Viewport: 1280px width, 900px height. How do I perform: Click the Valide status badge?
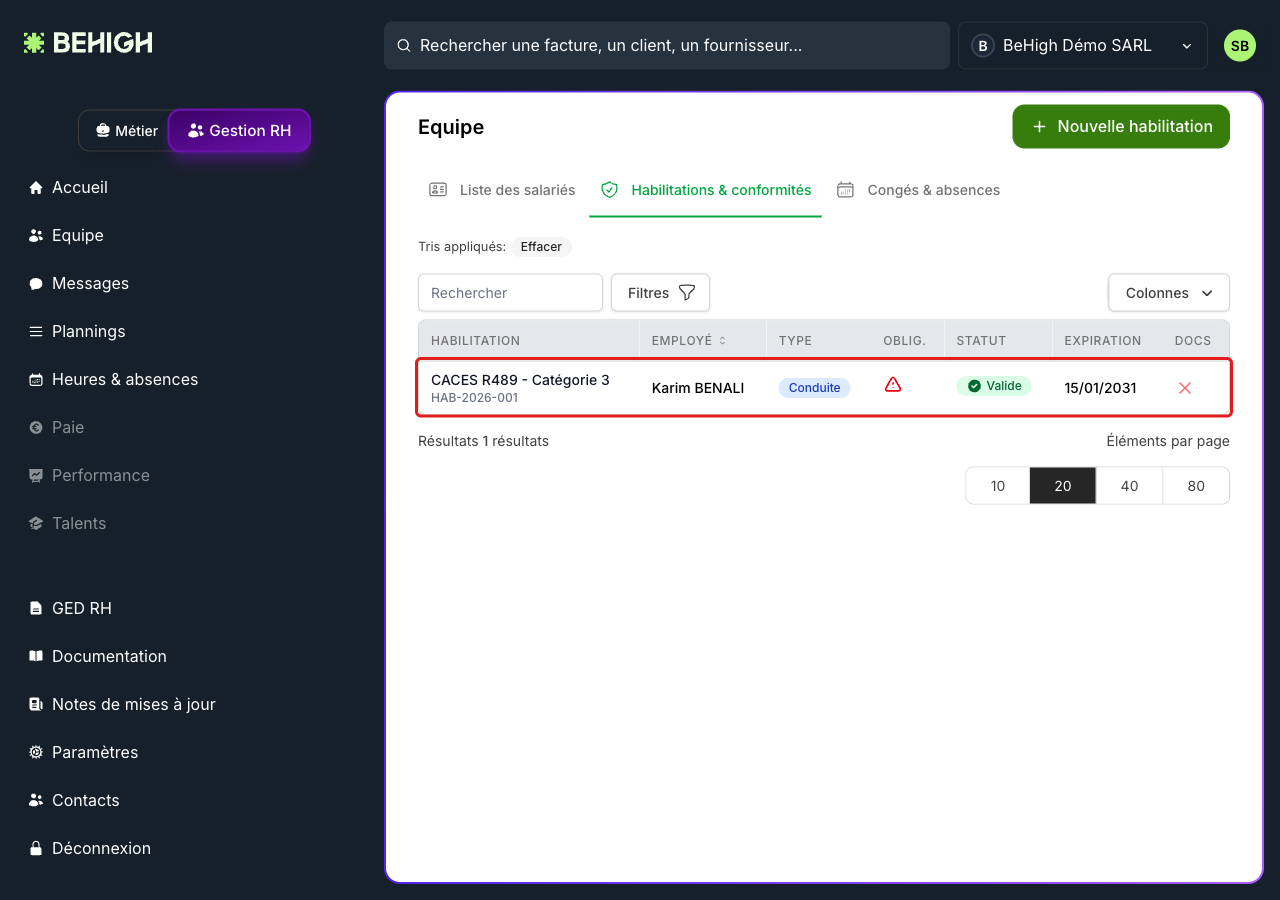[x=994, y=386]
